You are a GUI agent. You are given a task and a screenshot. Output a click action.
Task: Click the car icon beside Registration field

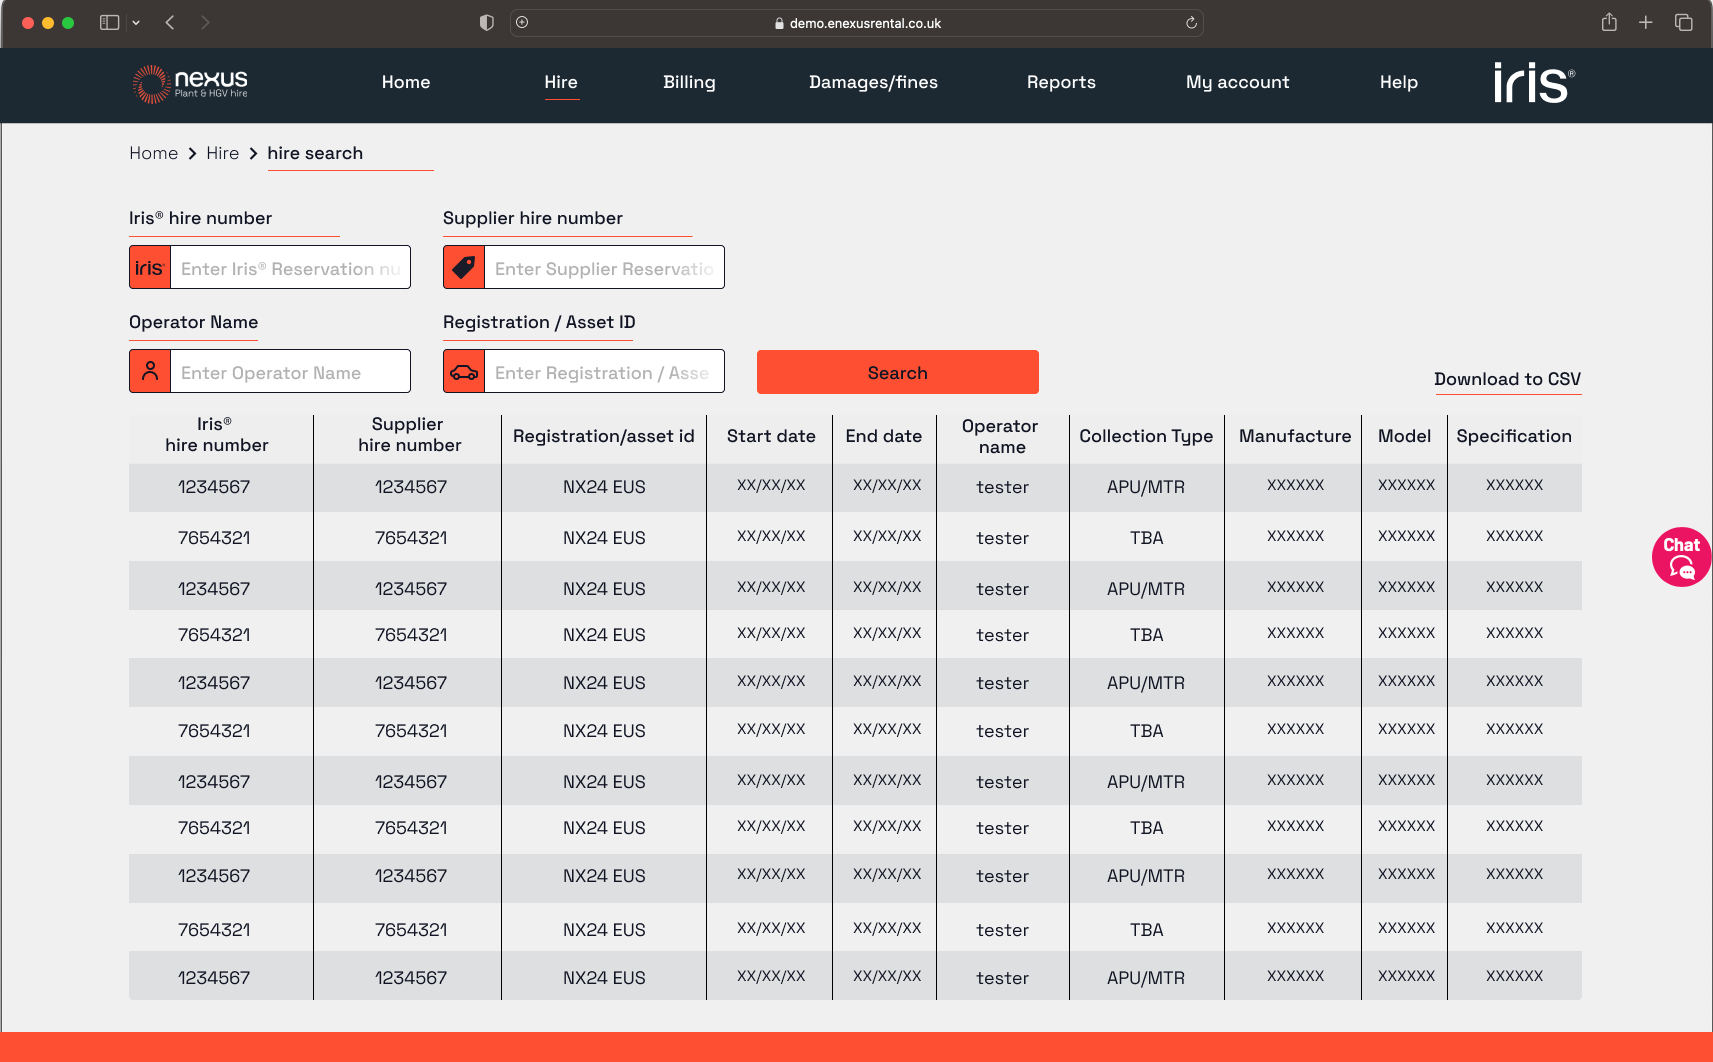[x=464, y=371]
